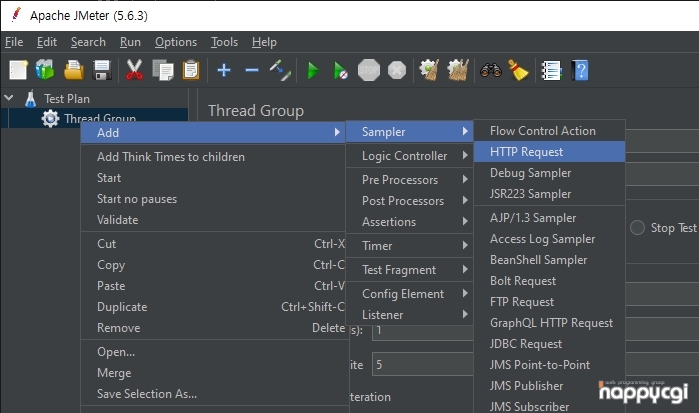Click Validate in context menu

213,219
